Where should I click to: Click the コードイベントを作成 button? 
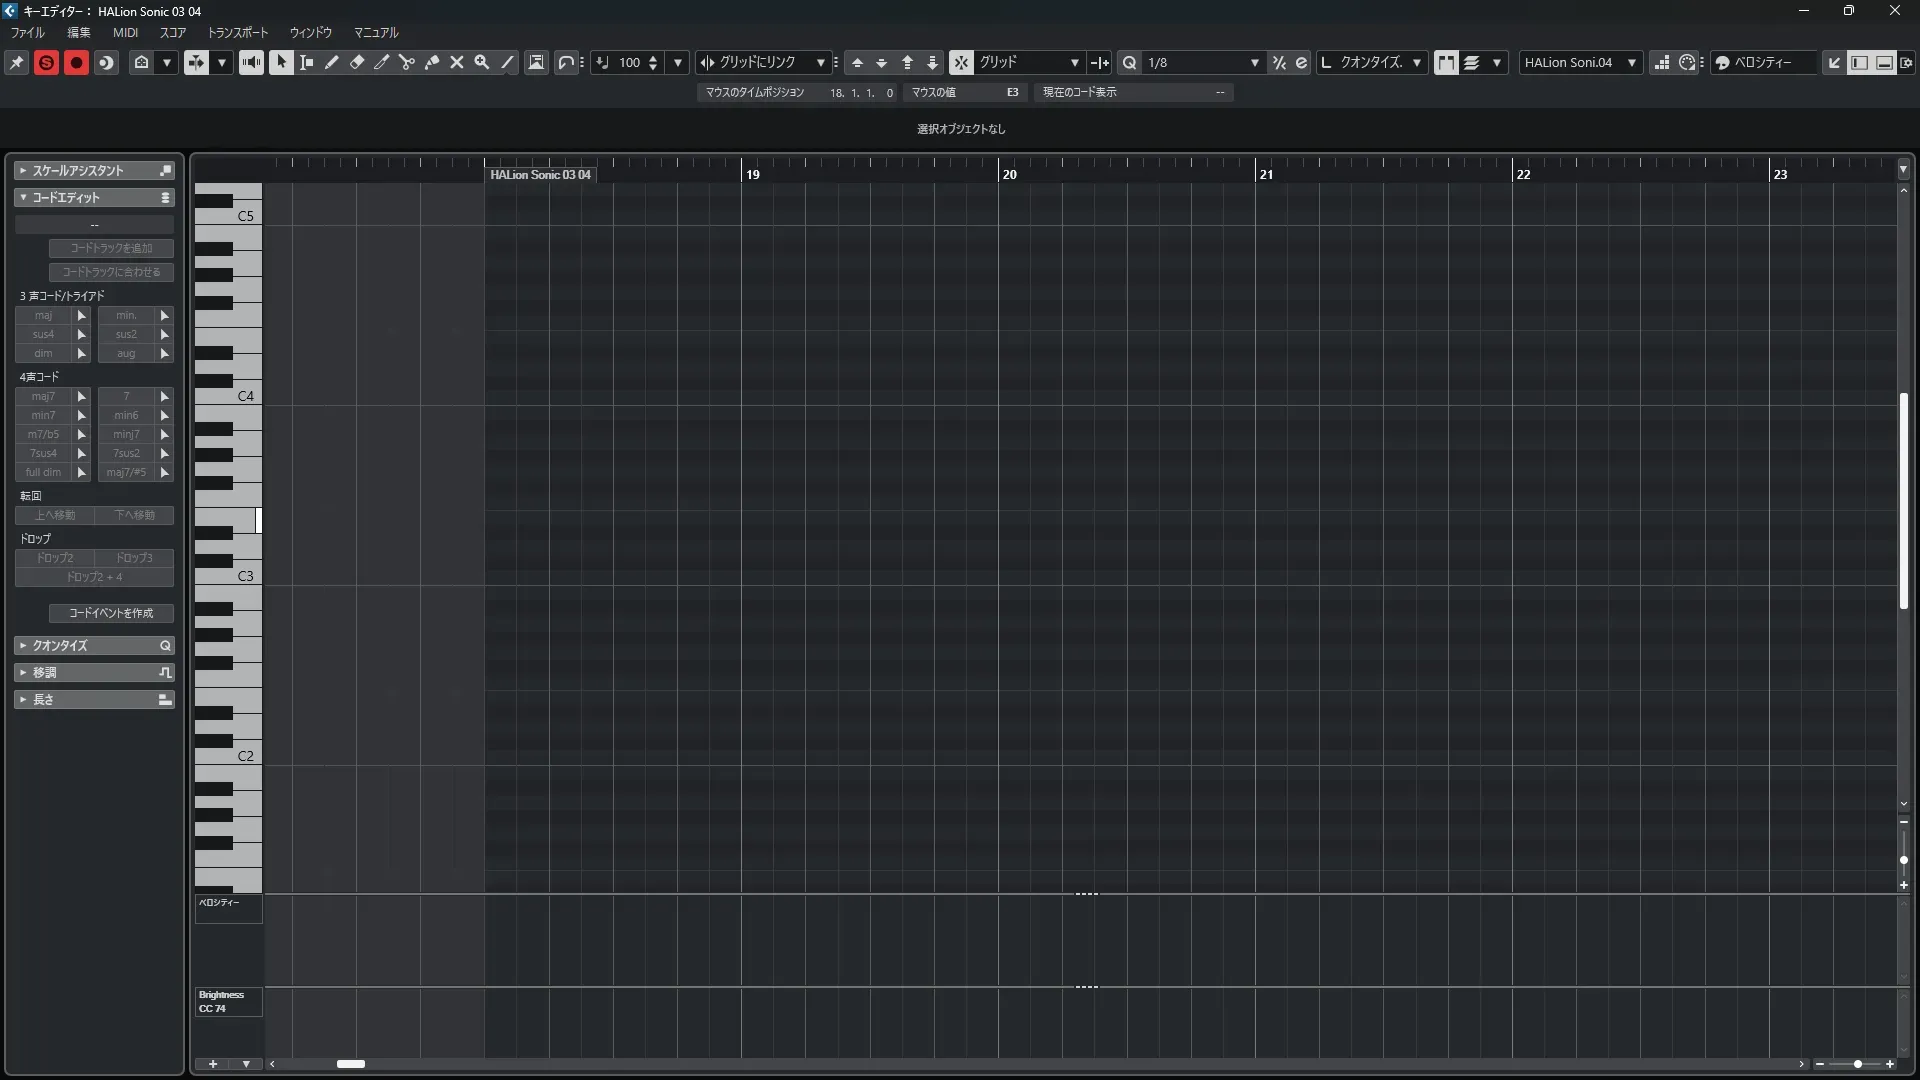coord(111,613)
